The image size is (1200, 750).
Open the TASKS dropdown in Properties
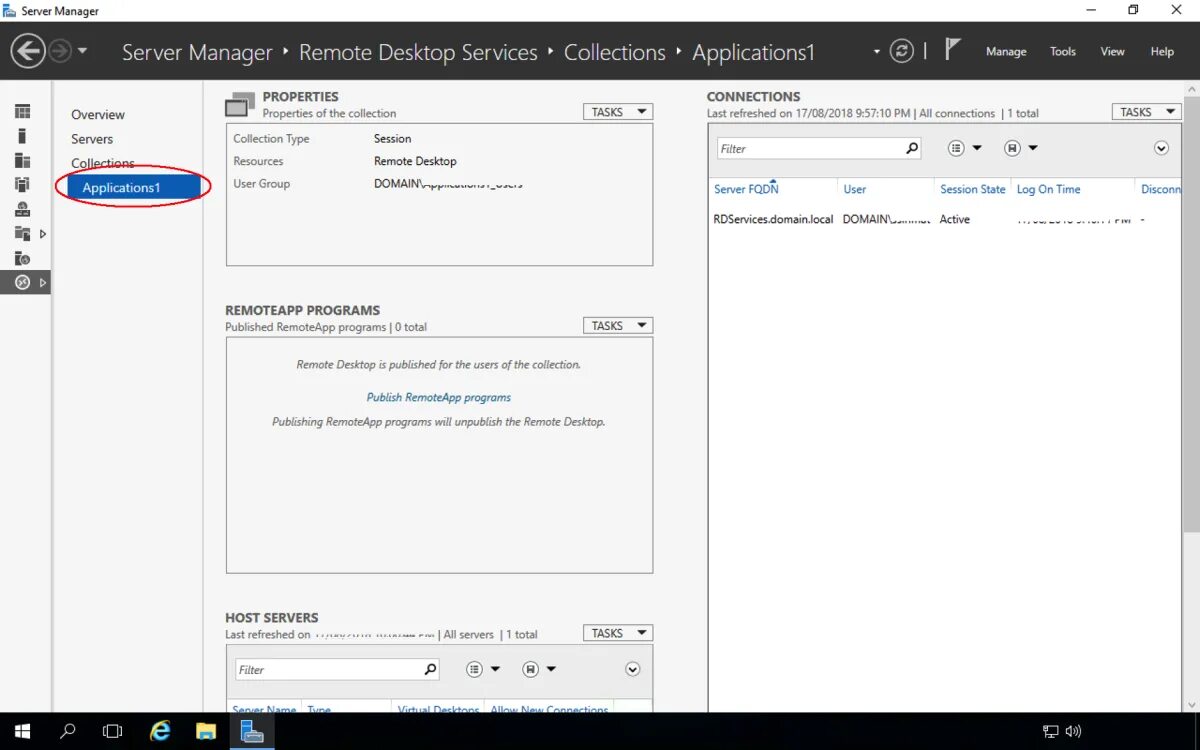tap(618, 112)
